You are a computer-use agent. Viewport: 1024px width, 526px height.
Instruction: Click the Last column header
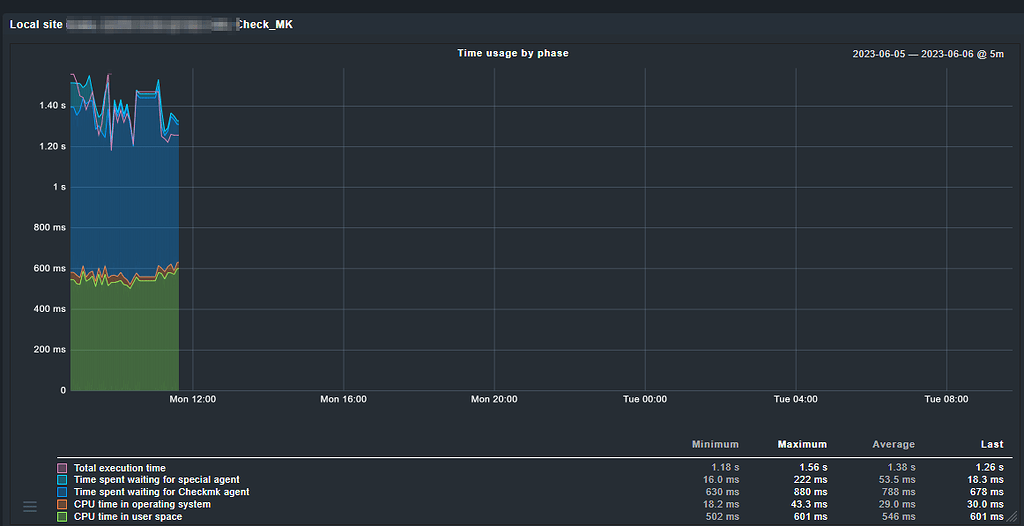click(991, 444)
